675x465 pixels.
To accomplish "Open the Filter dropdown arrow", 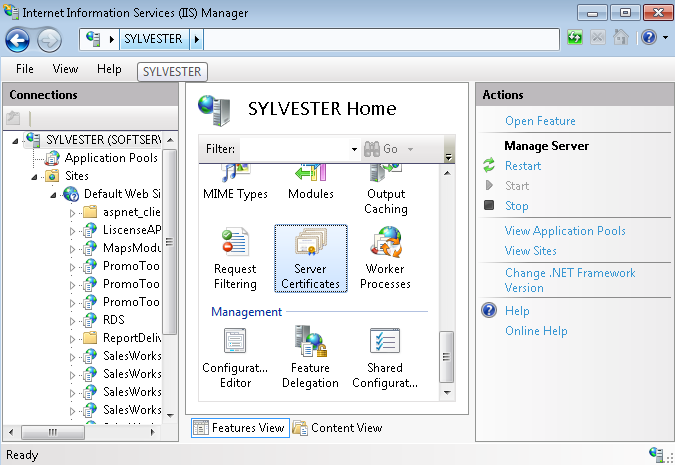I will coord(354,149).
